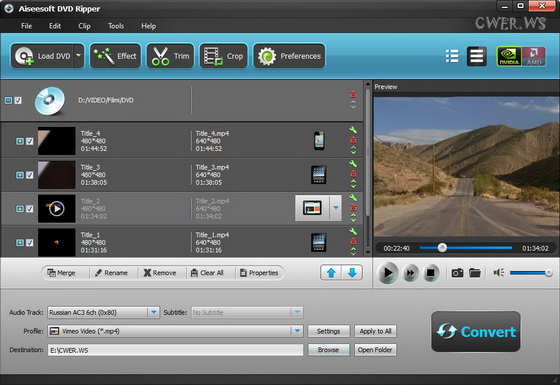Screen dimensions: 560x385
Task: Uncheck Title_3 checkbox
Action: coord(30,175)
